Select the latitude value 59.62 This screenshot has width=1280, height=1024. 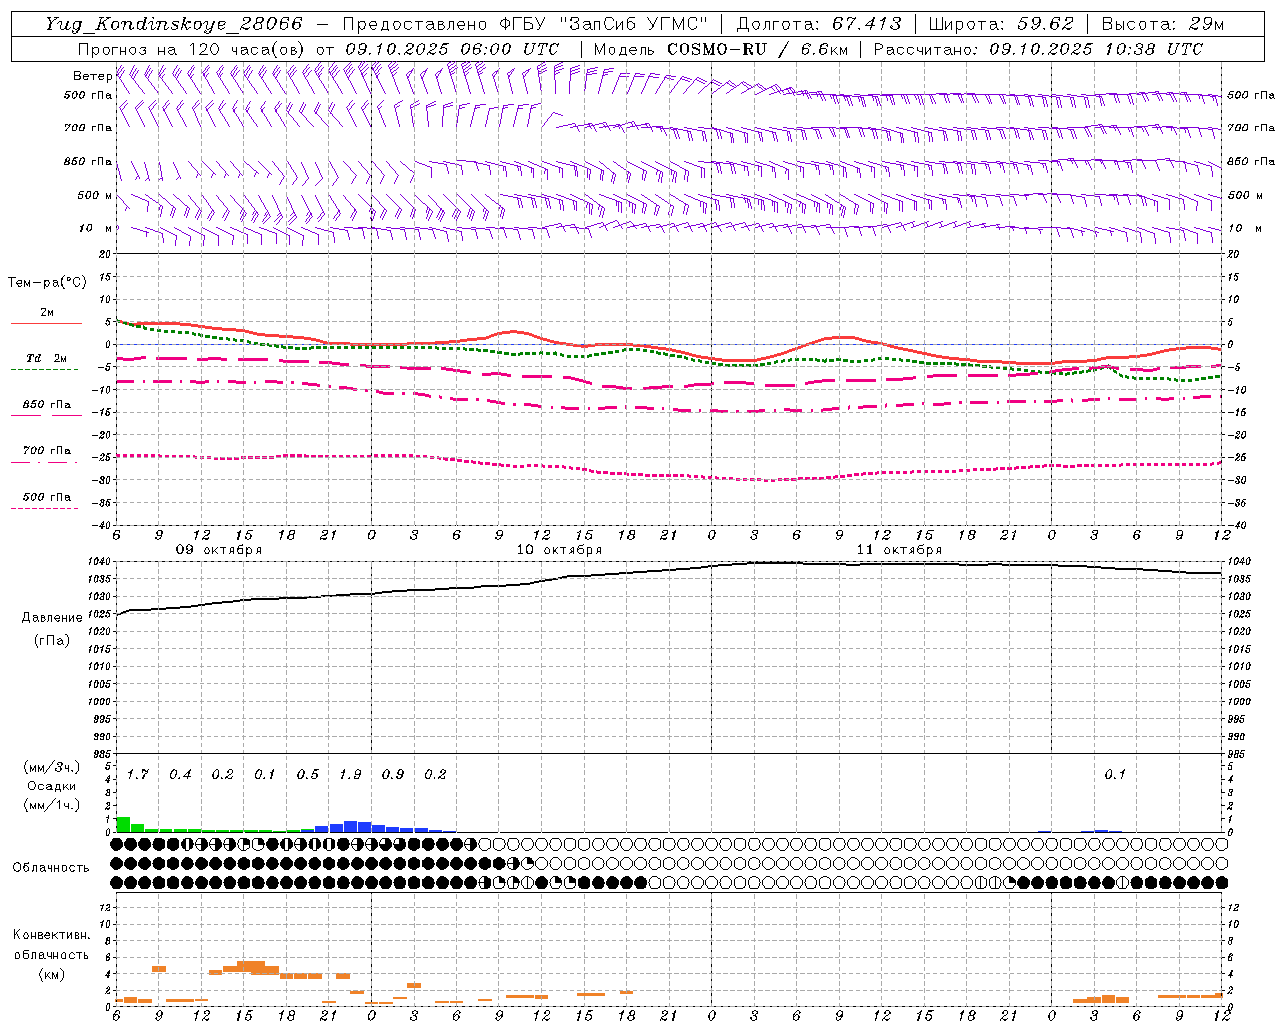click(x=1047, y=24)
